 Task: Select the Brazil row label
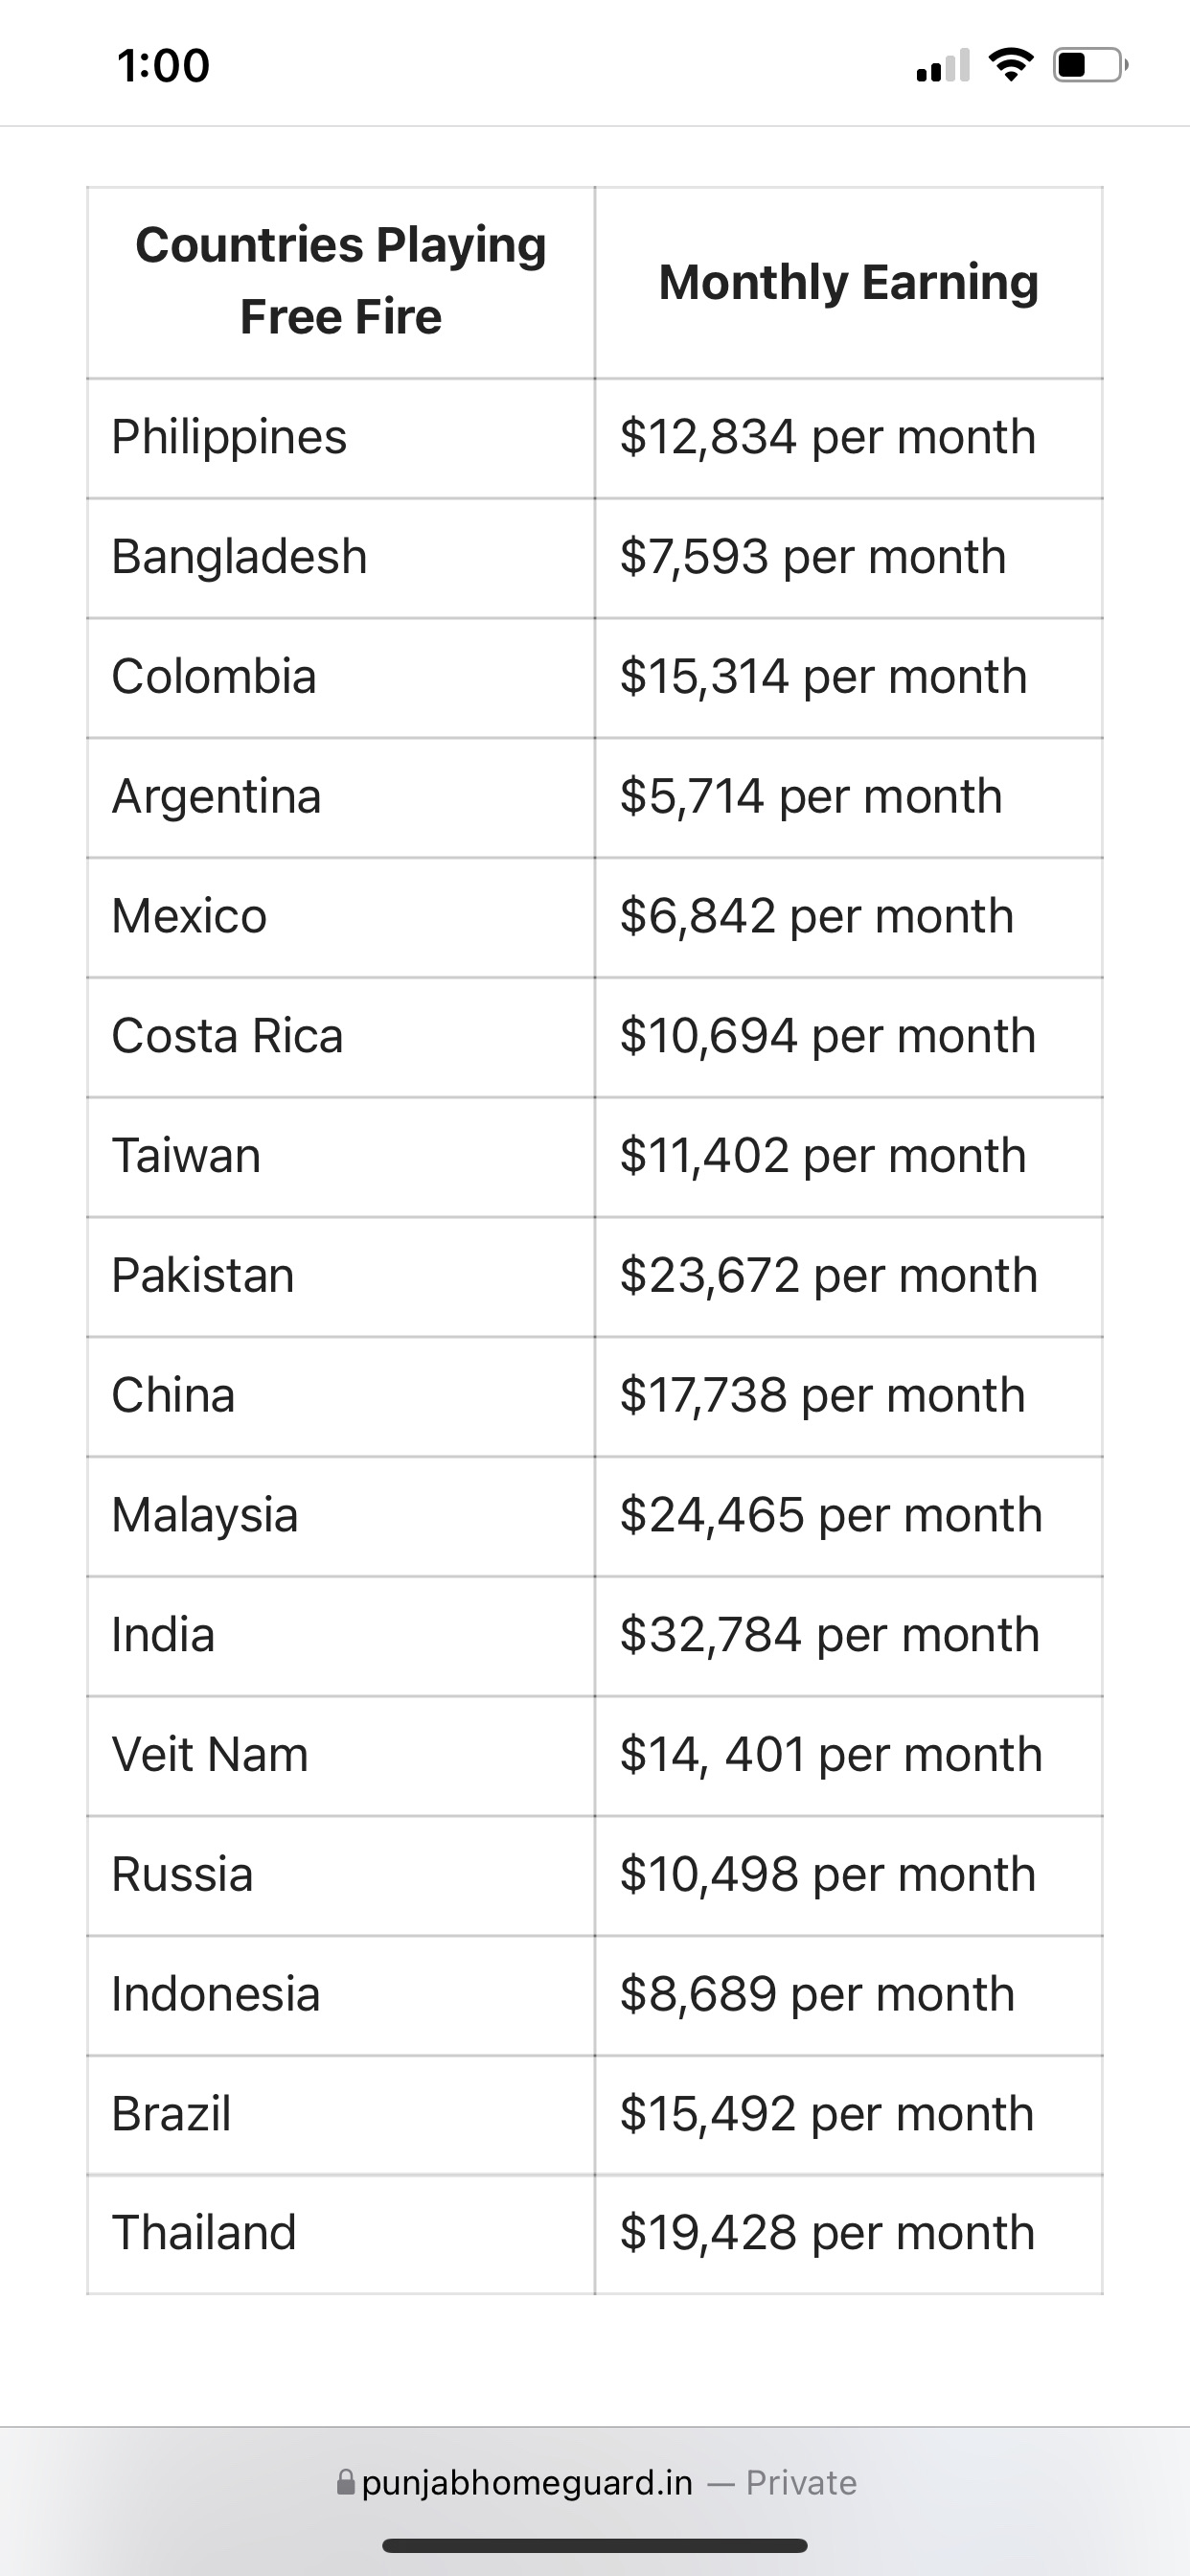click(x=171, y=2114)
